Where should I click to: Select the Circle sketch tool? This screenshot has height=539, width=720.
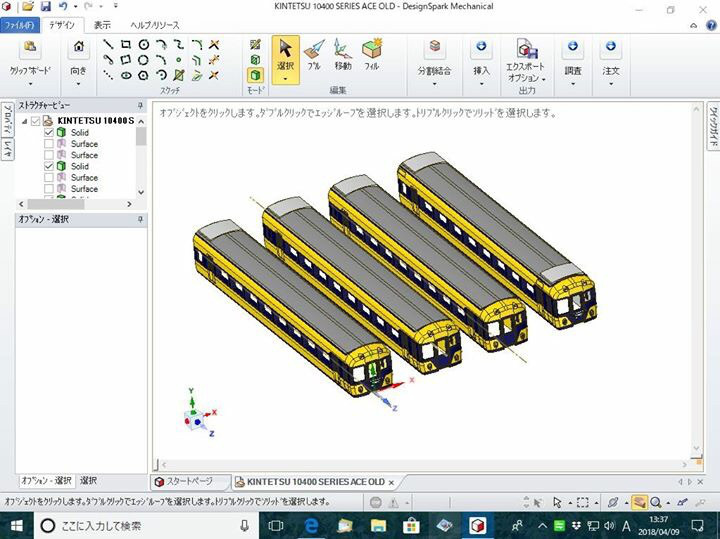tap(144, 44)
